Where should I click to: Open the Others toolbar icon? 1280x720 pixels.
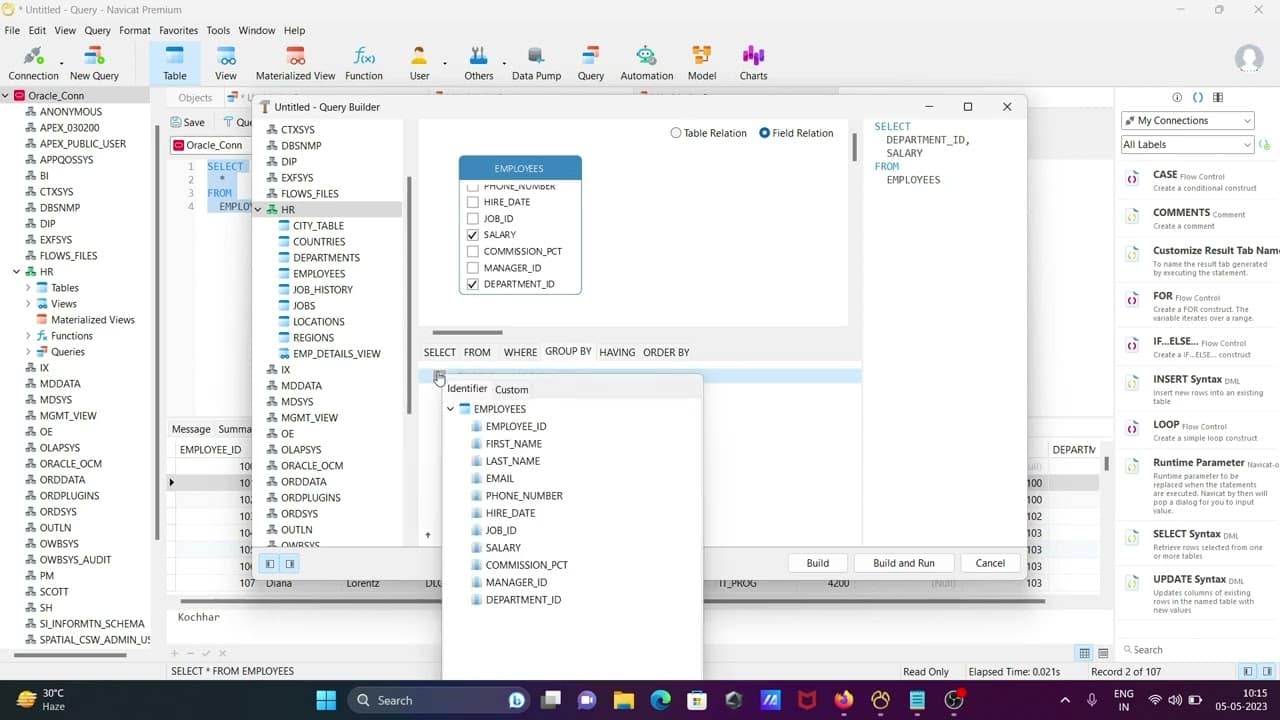479,63
